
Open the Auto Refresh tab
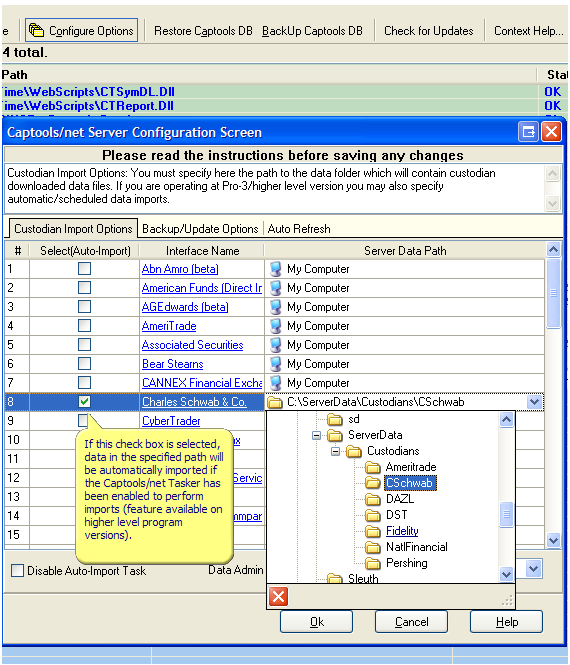pos(299,229)
